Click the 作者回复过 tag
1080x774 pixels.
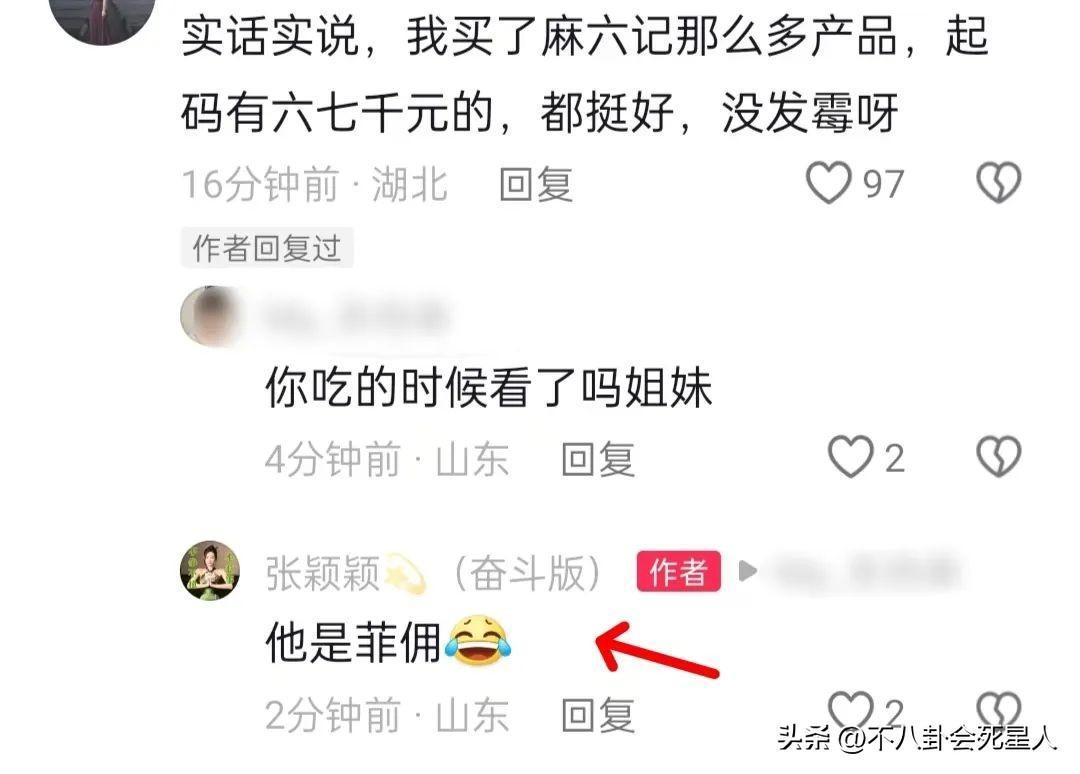[x=267, y=247]
